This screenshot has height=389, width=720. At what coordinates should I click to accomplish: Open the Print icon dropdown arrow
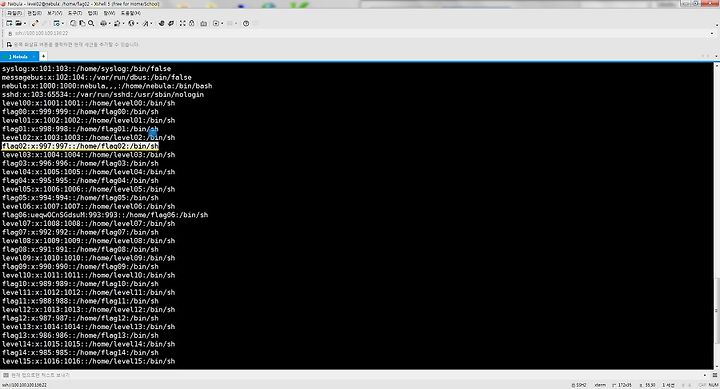tap(110, 23)
